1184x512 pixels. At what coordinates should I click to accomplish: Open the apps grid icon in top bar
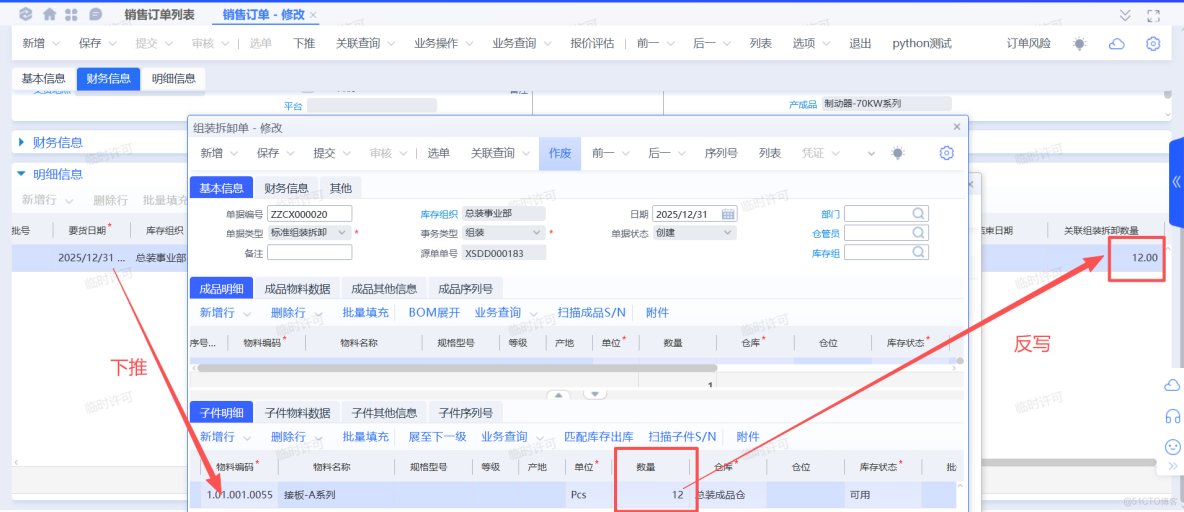pyautogui.click(x=72, y=14)
